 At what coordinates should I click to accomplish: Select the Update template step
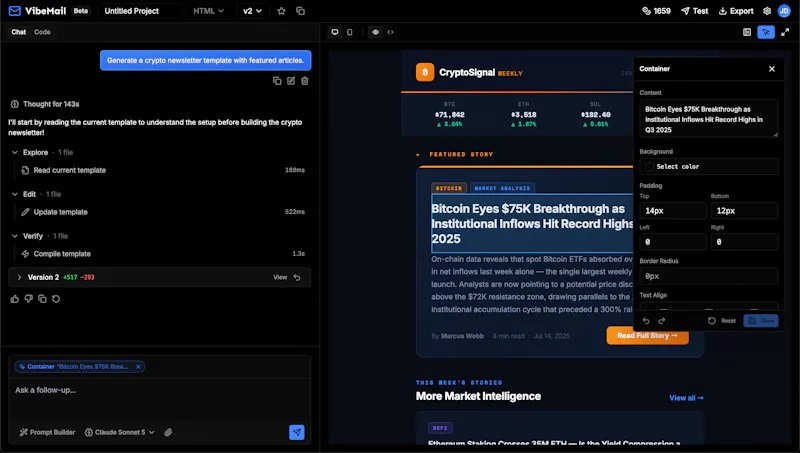[163, 212]
